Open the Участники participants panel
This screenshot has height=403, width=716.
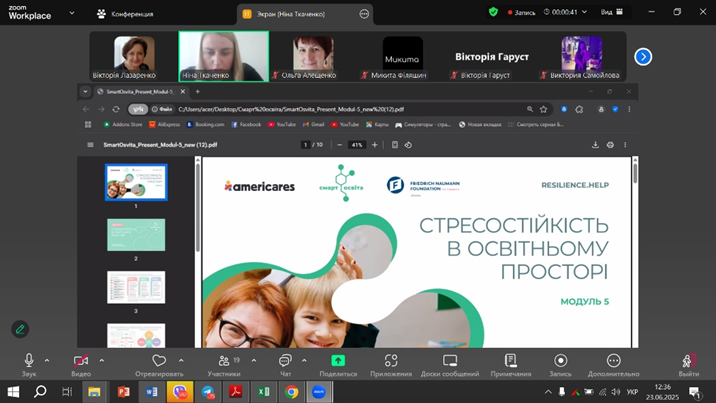[224, 365]
